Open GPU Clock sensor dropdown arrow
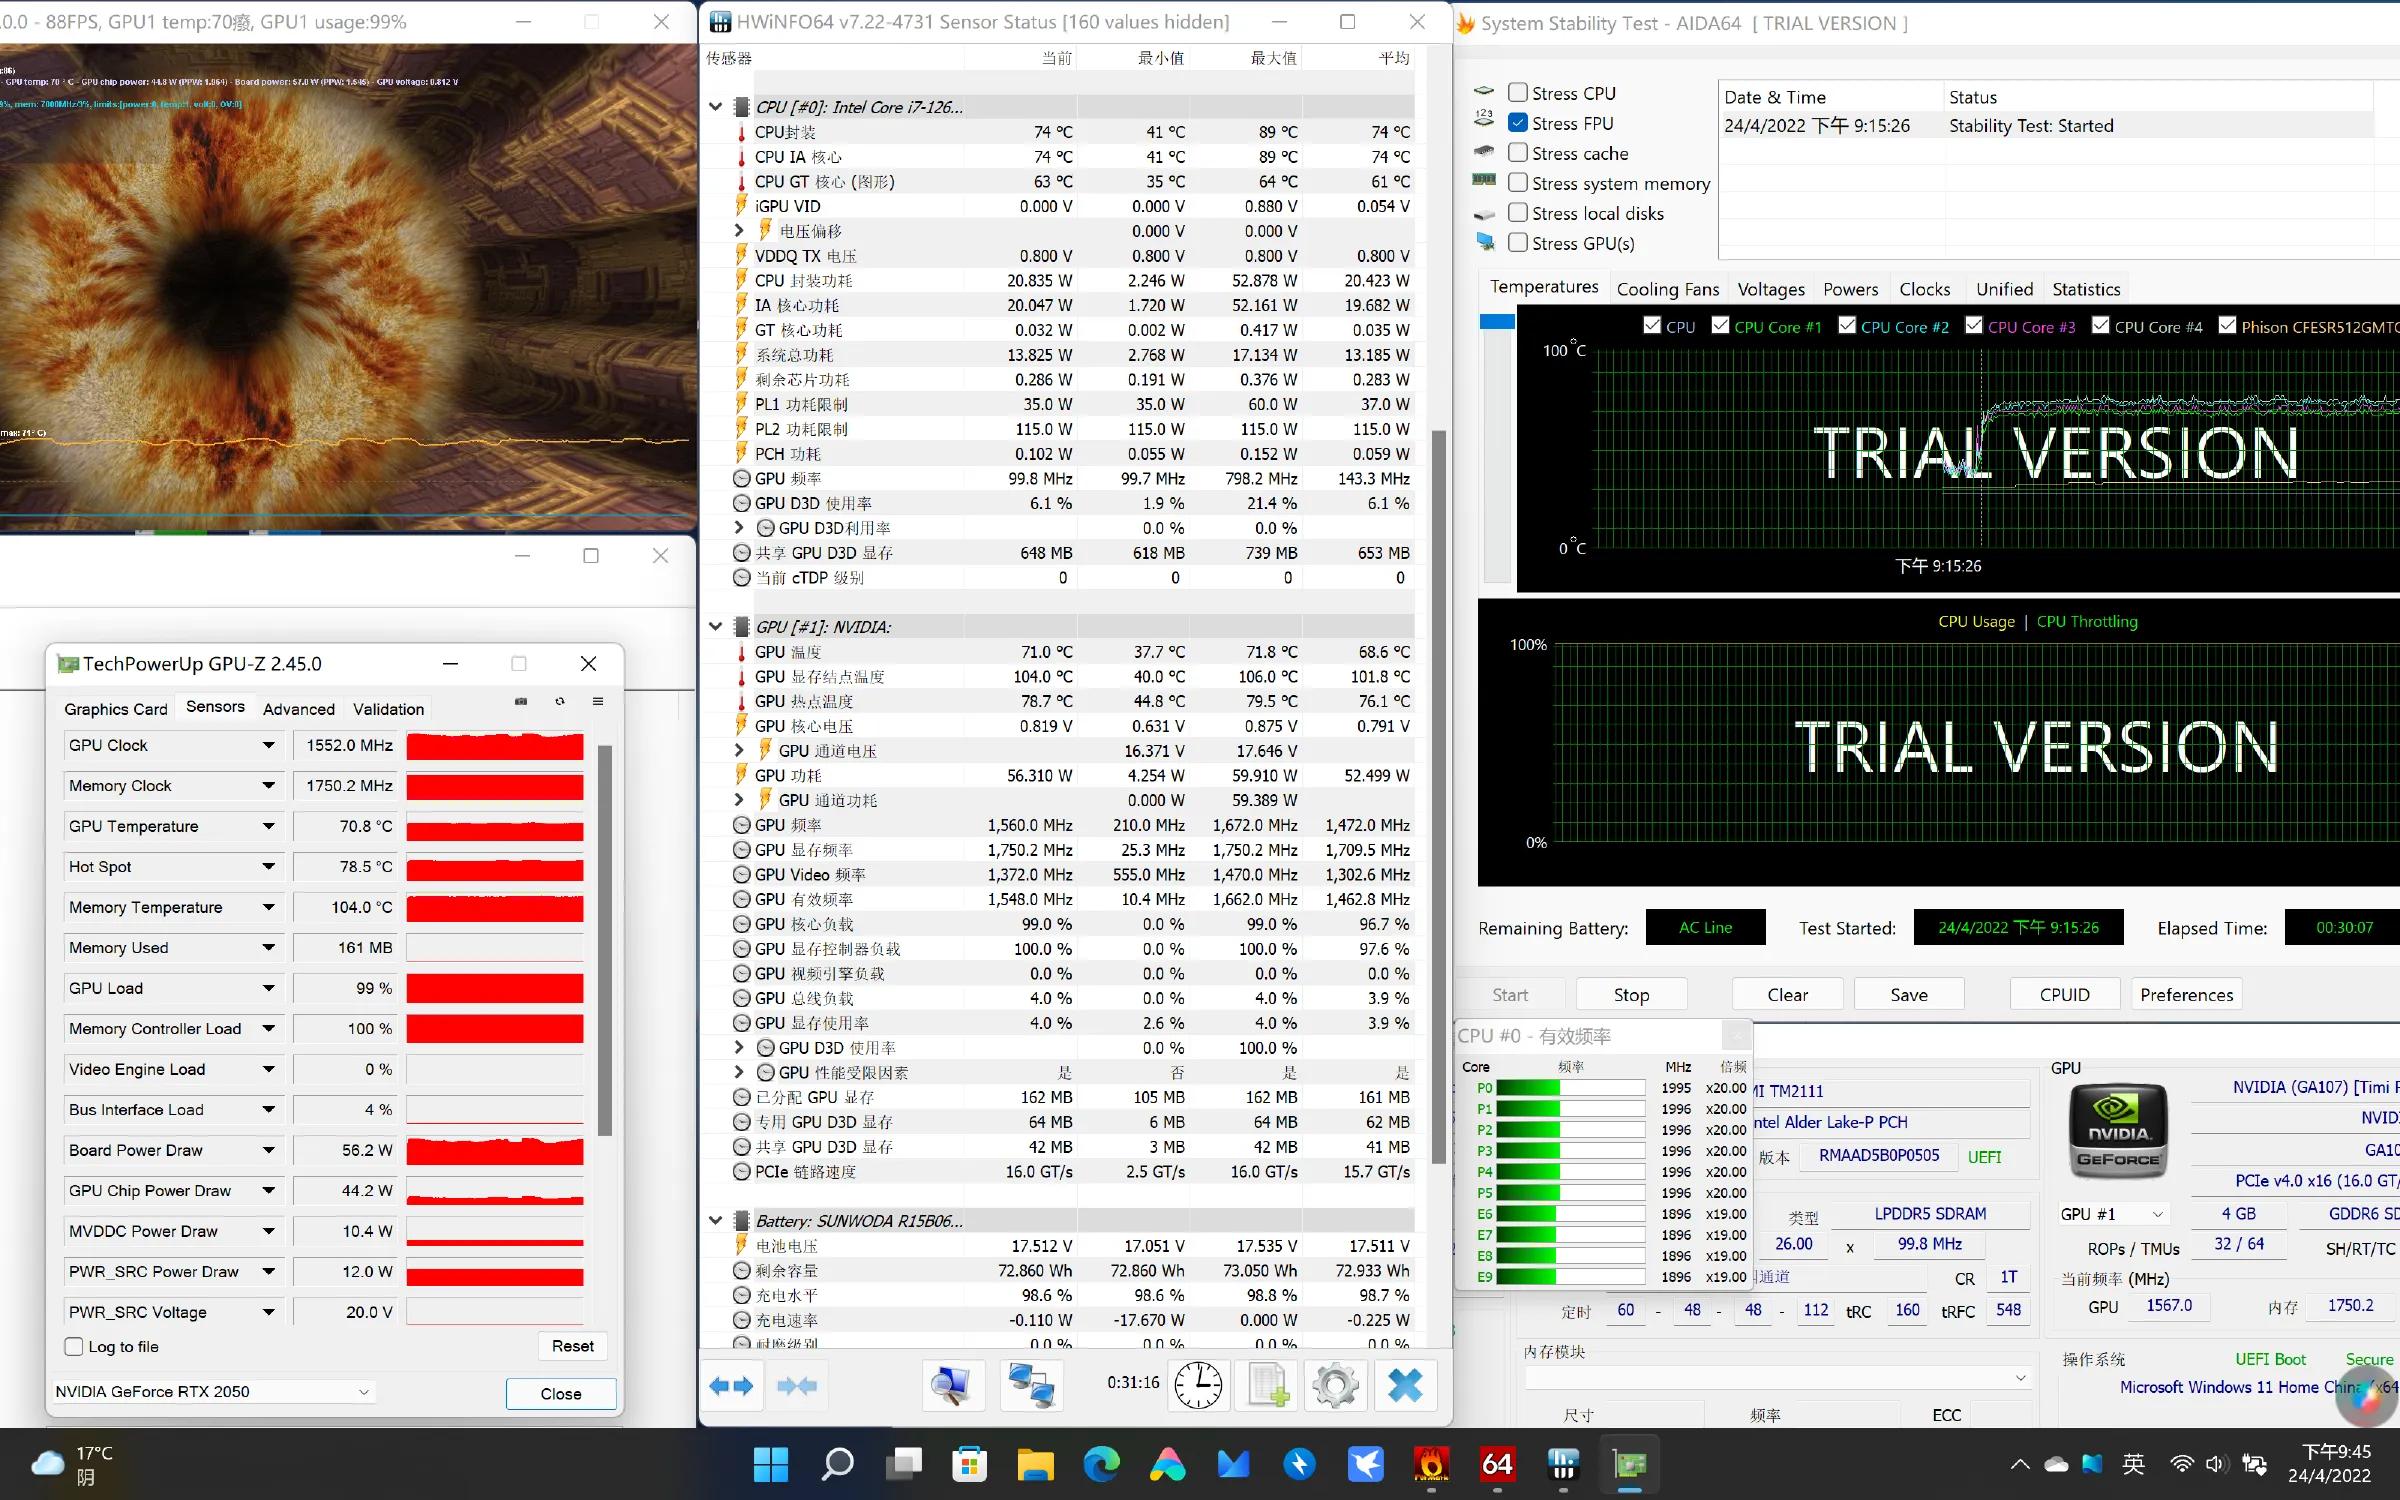2400x1500 pixels. point(268,745)
